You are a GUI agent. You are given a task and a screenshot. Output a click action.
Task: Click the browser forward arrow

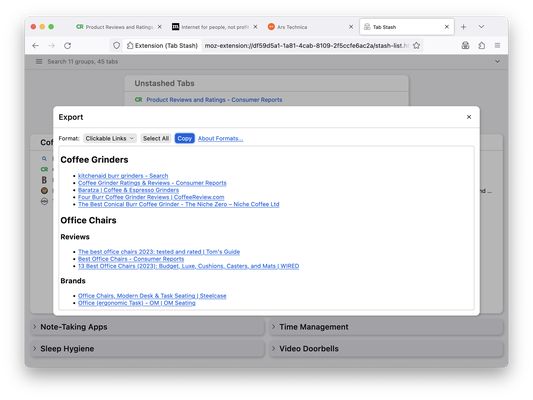pos(51,46)
